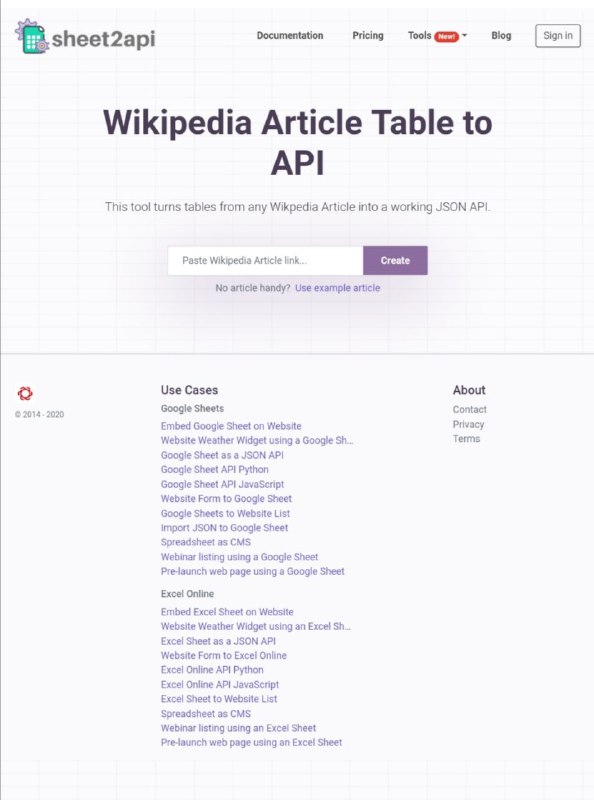Open Embed Excel Sheet on Website
Image resolution: width=594 pixels, height=800 pixels.
(x=227, y=612)
